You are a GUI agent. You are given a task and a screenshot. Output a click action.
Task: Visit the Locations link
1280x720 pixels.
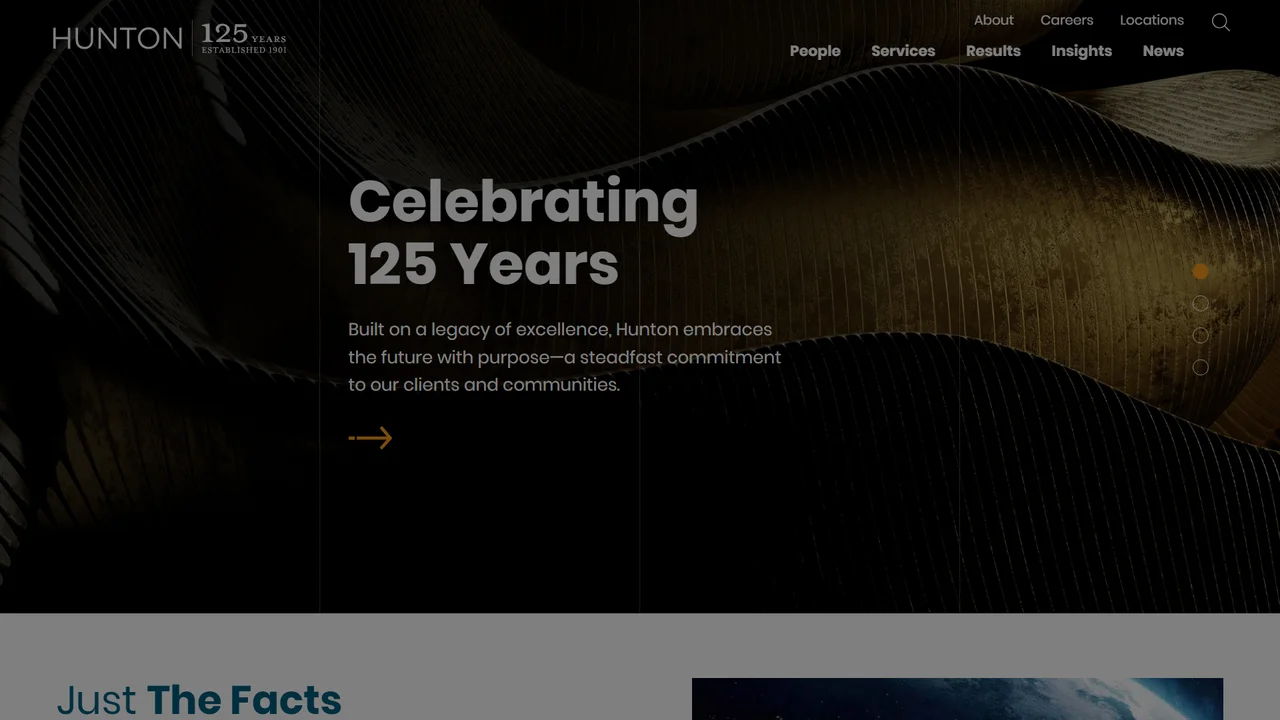pos(1152,20)
